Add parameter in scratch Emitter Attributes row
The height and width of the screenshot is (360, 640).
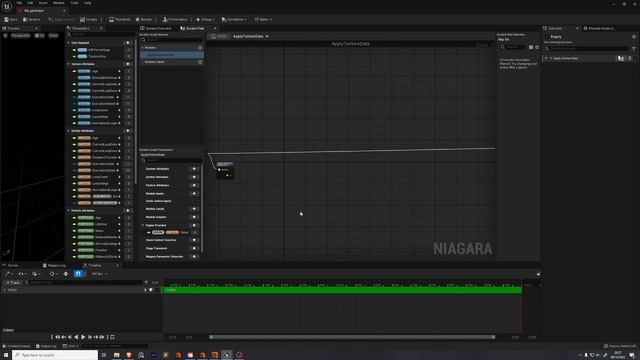tap(194, 177)
